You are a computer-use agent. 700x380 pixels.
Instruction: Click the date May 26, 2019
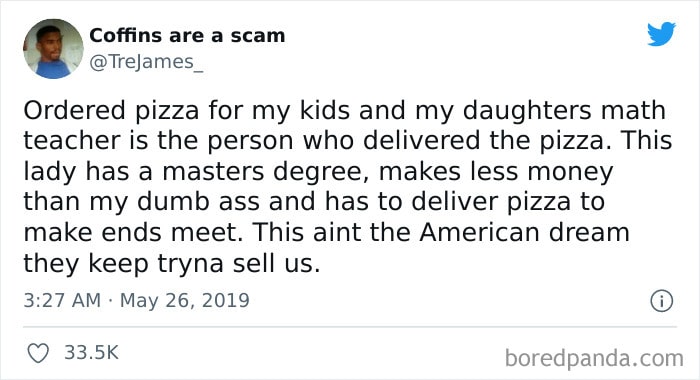tap(184, 301)
